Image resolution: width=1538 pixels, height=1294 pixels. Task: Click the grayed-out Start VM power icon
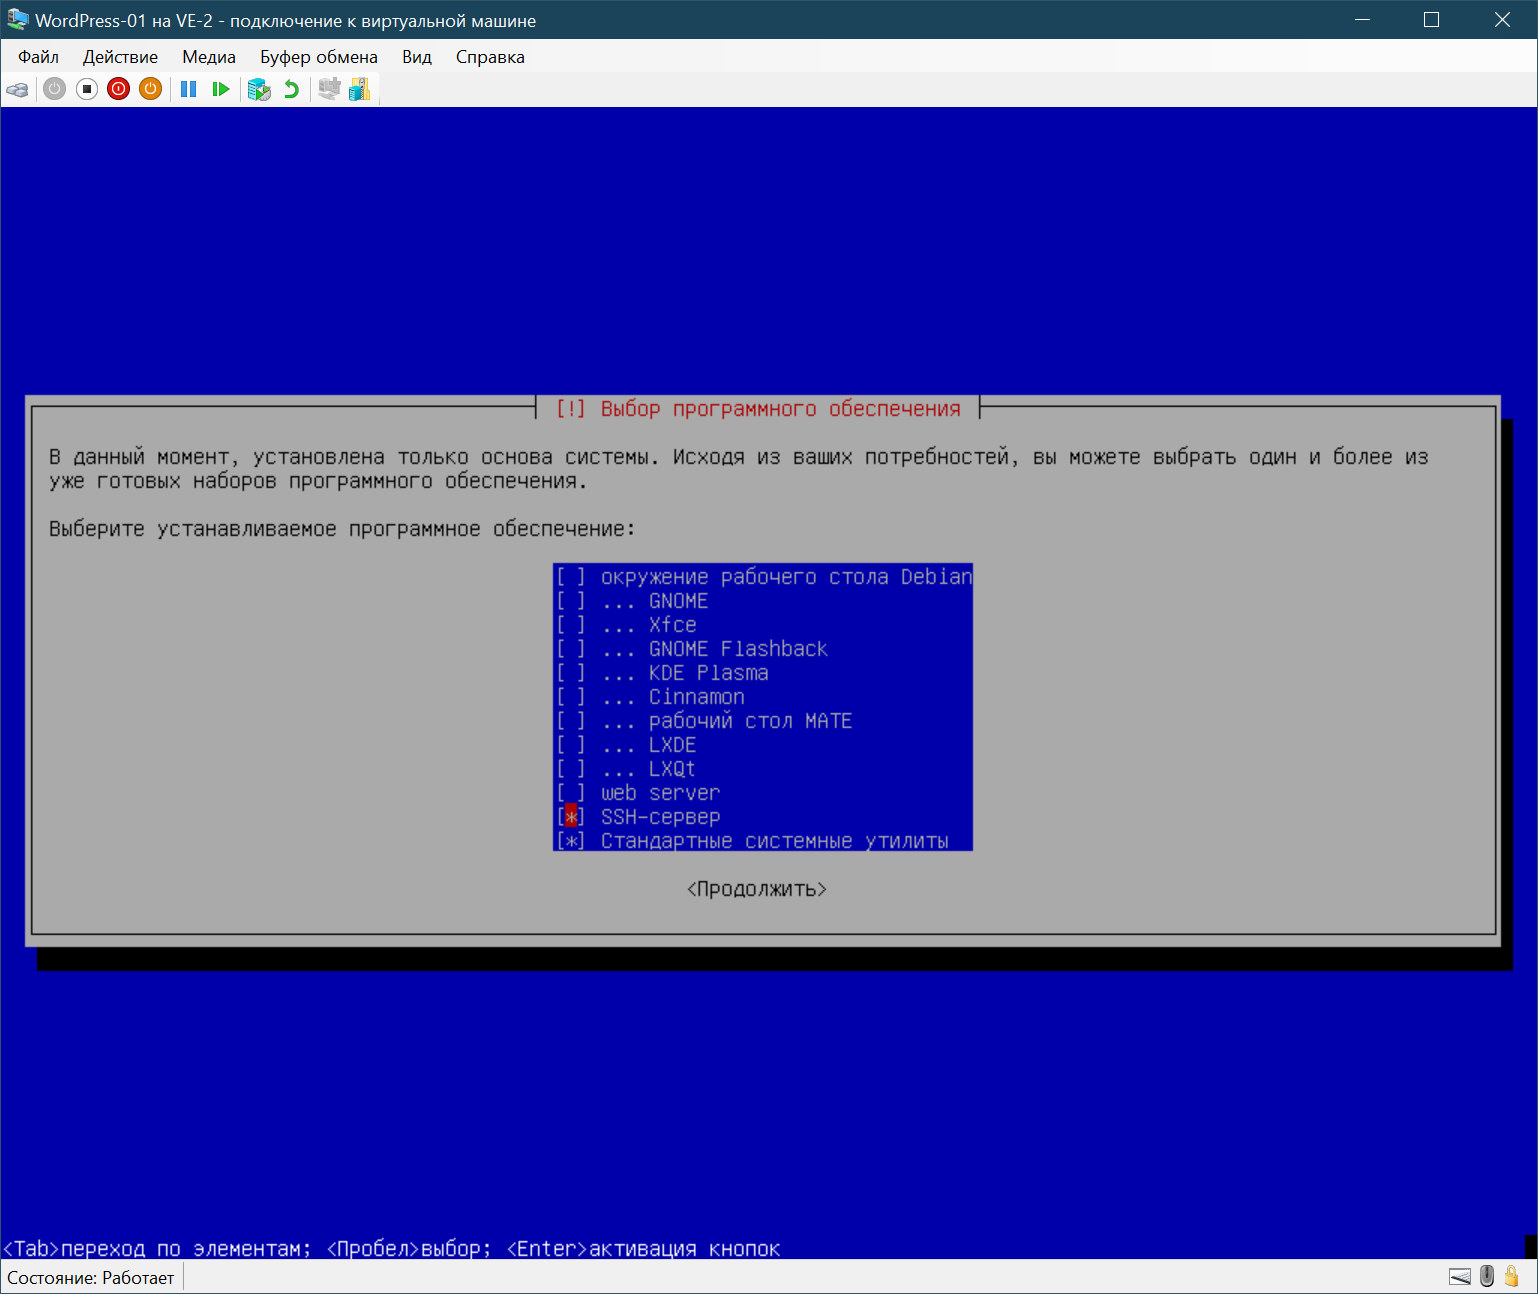tap(55, 89)
